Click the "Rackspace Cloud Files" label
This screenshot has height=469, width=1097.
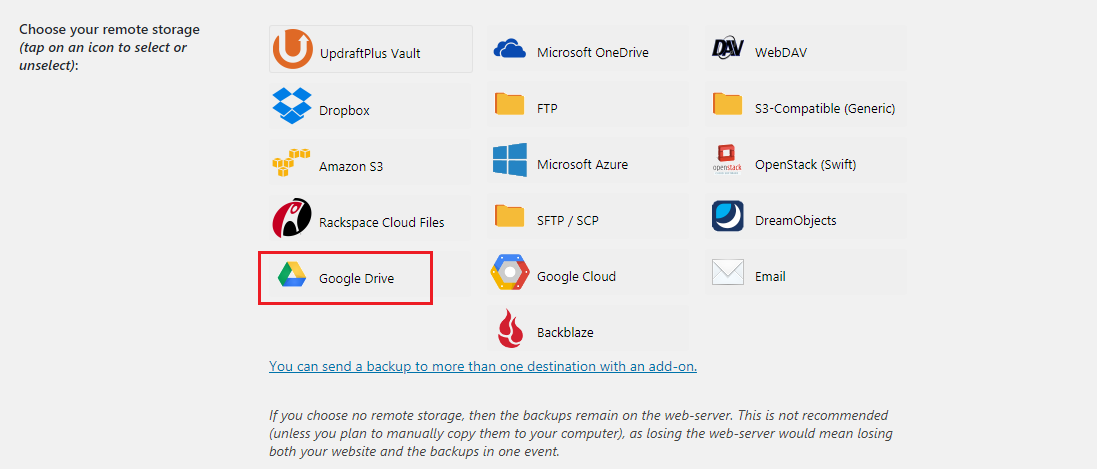pos(381,223)
